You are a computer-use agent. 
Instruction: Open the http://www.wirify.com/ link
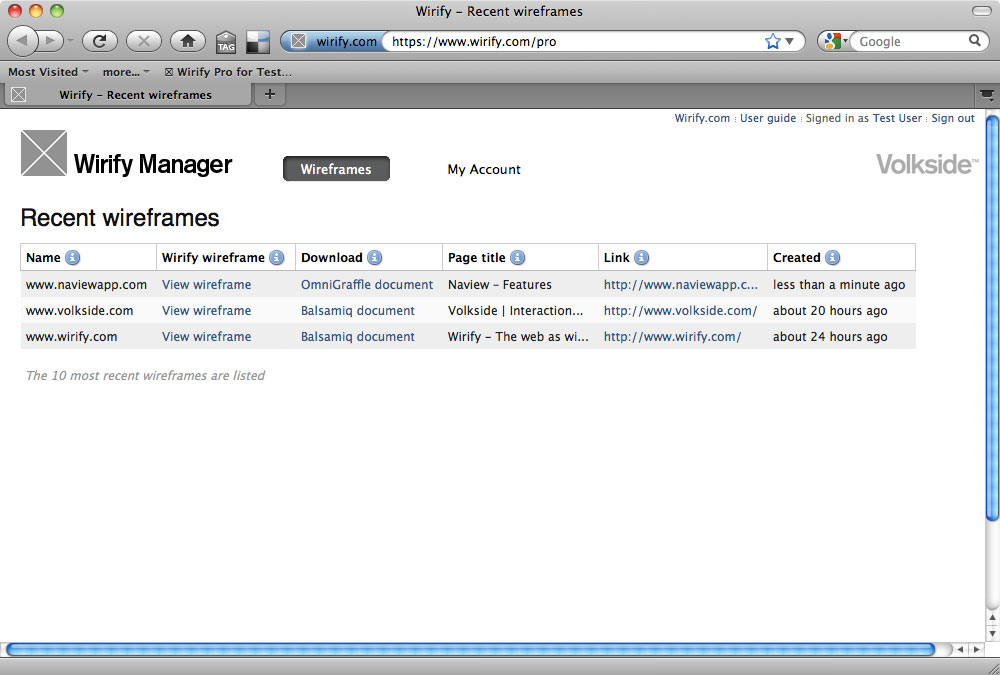point(672,337)
